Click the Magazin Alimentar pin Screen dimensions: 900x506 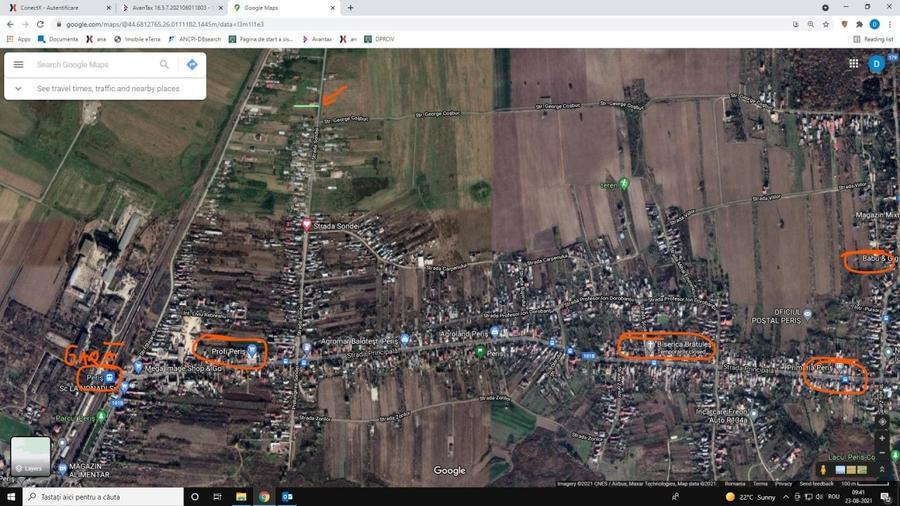point(63,469)
